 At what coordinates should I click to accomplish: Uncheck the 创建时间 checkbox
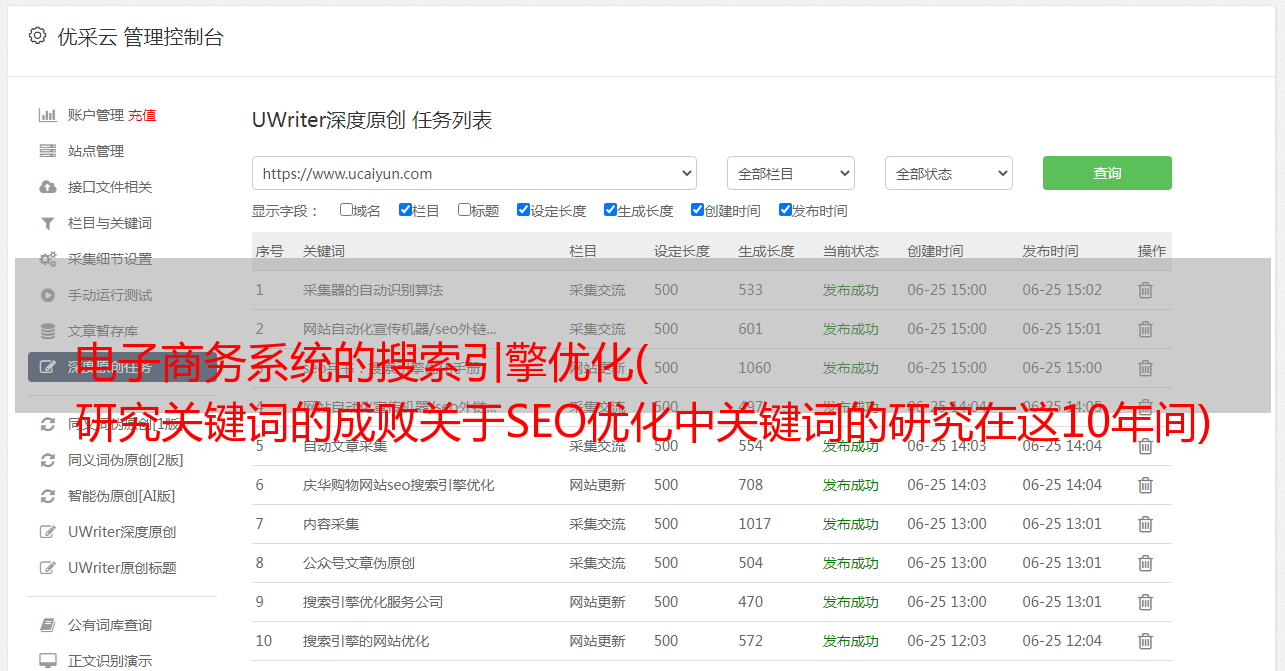tap(697, 210)
